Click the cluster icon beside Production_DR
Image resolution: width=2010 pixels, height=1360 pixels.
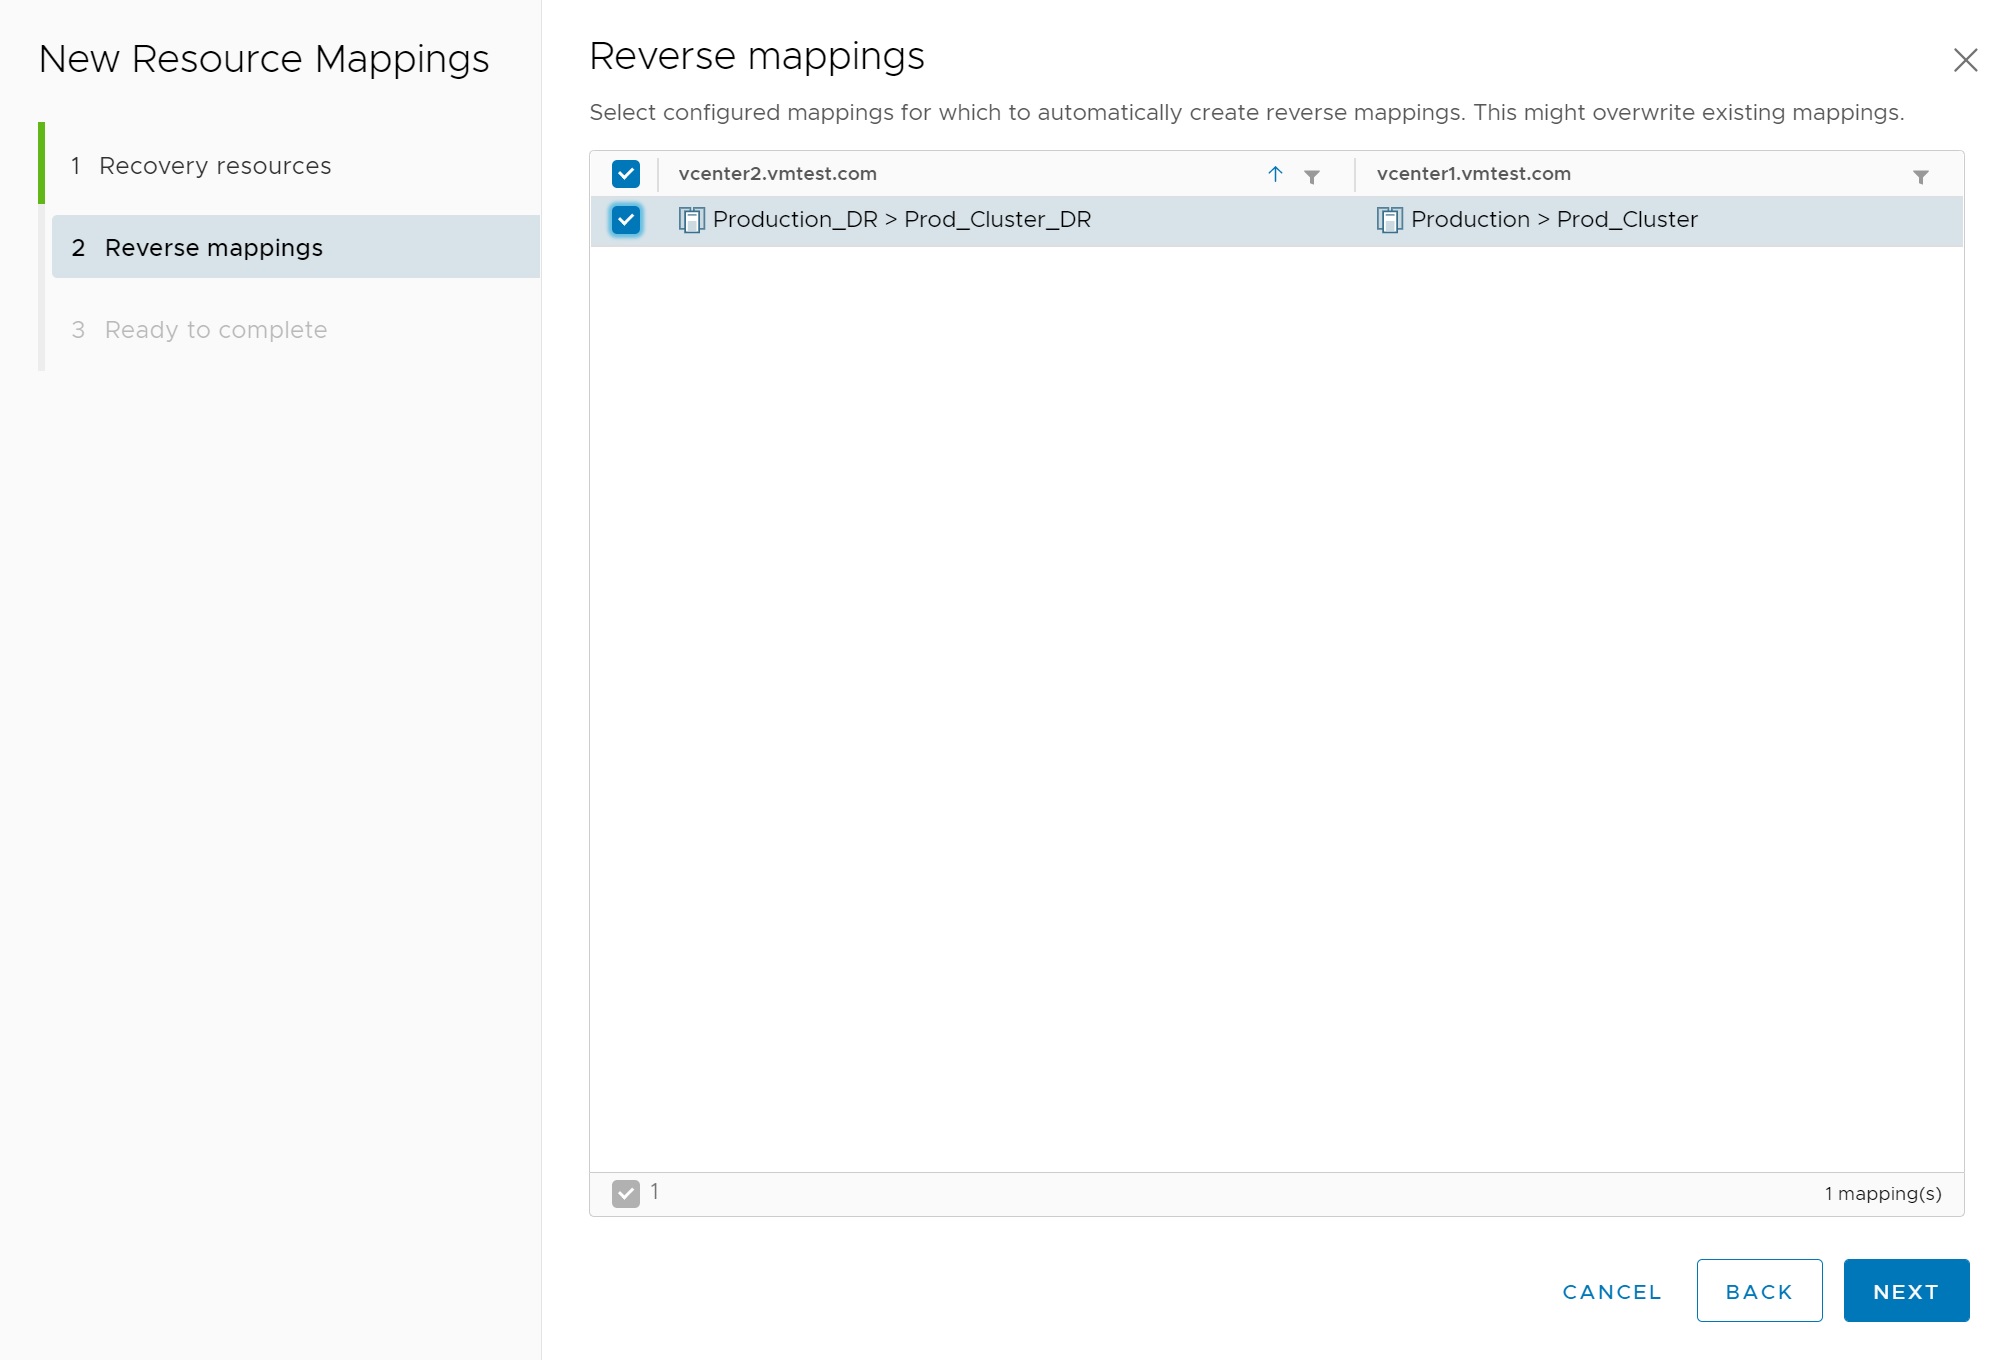pyautogui.click(x=691, y=220)
